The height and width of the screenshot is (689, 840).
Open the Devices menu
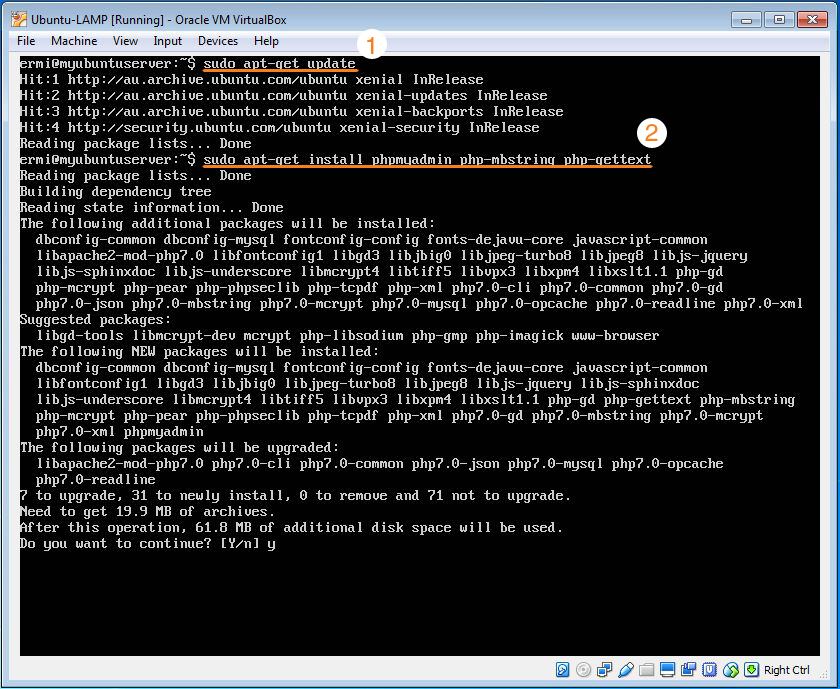218,41
